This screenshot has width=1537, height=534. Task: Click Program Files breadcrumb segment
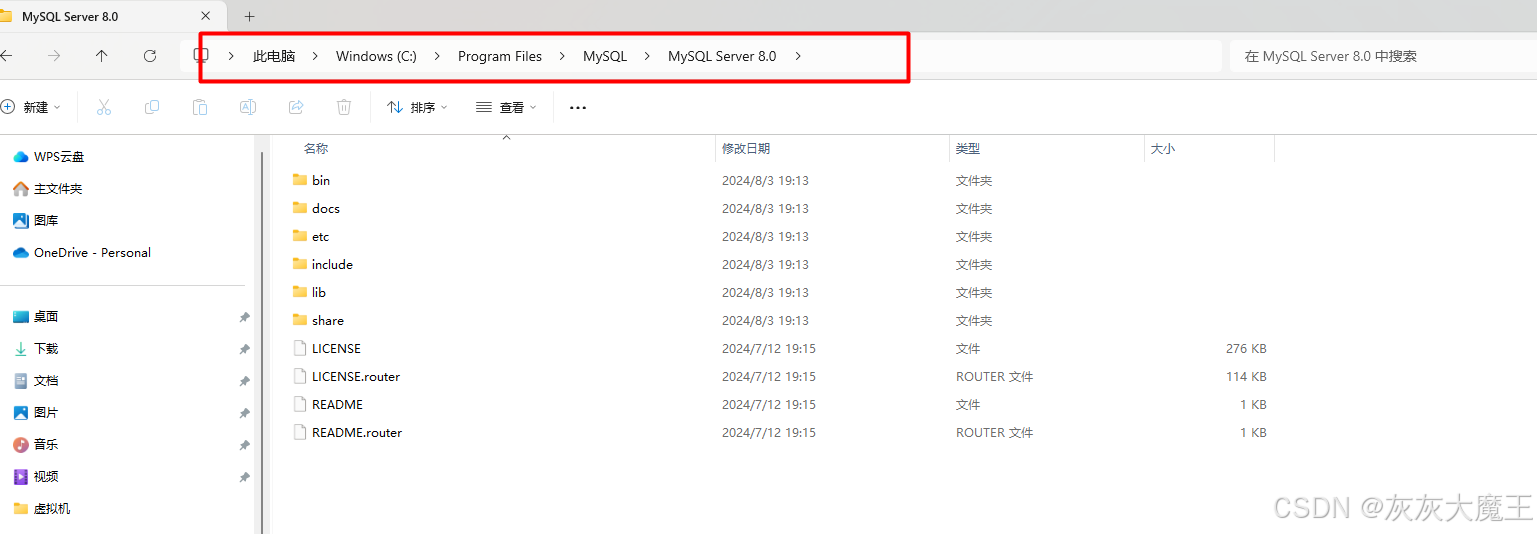pos(500,56)
